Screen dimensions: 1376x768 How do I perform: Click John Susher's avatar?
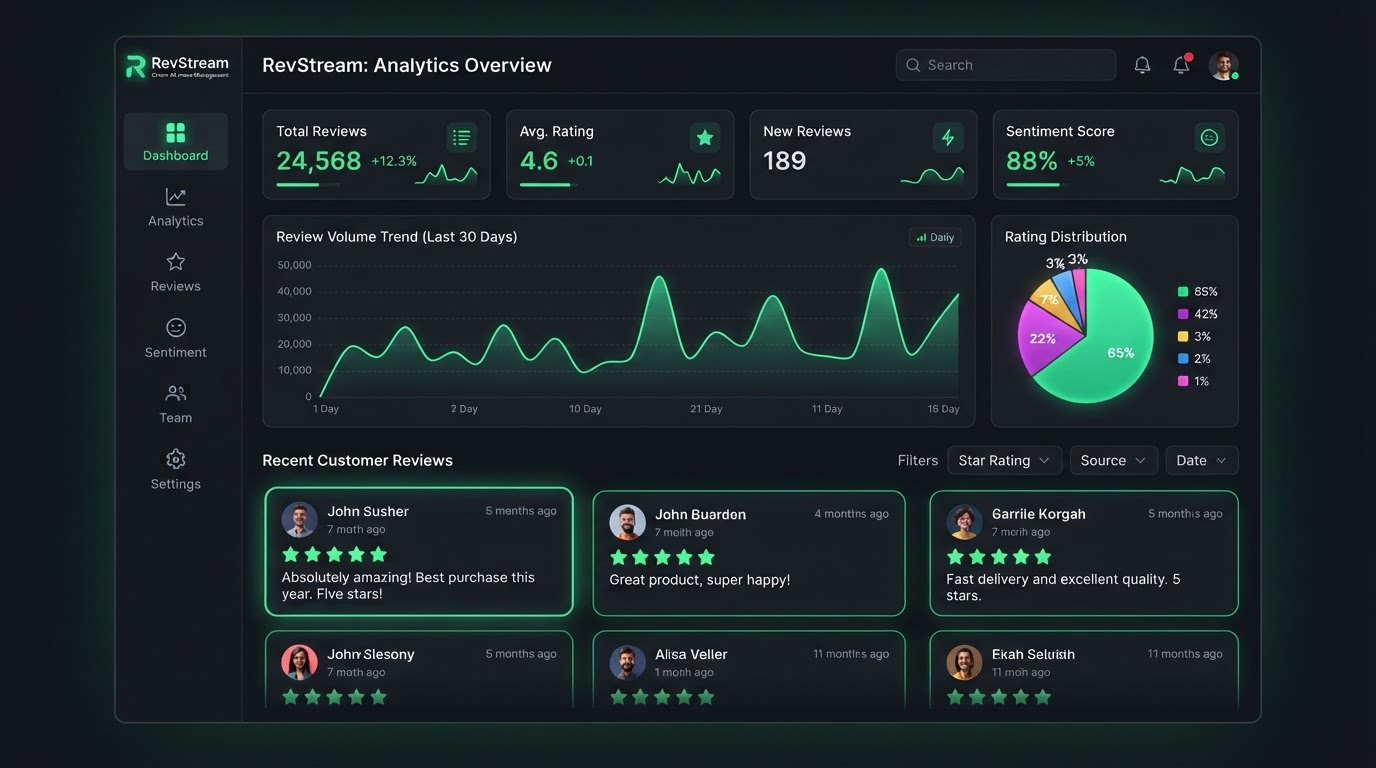299,520
